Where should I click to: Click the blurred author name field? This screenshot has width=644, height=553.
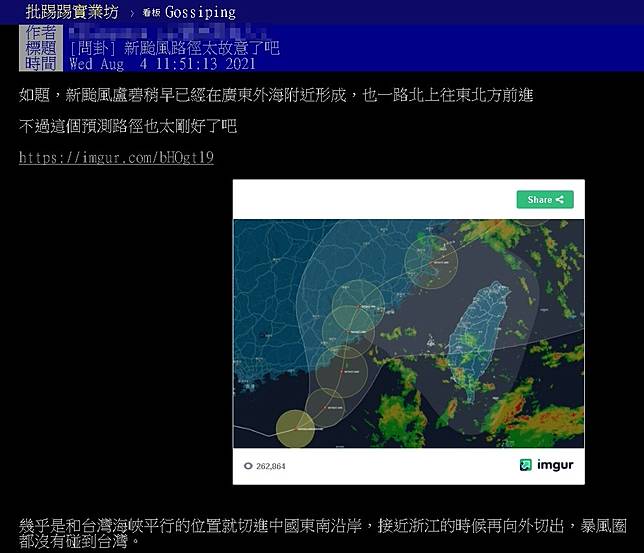(x=168, y=32)
